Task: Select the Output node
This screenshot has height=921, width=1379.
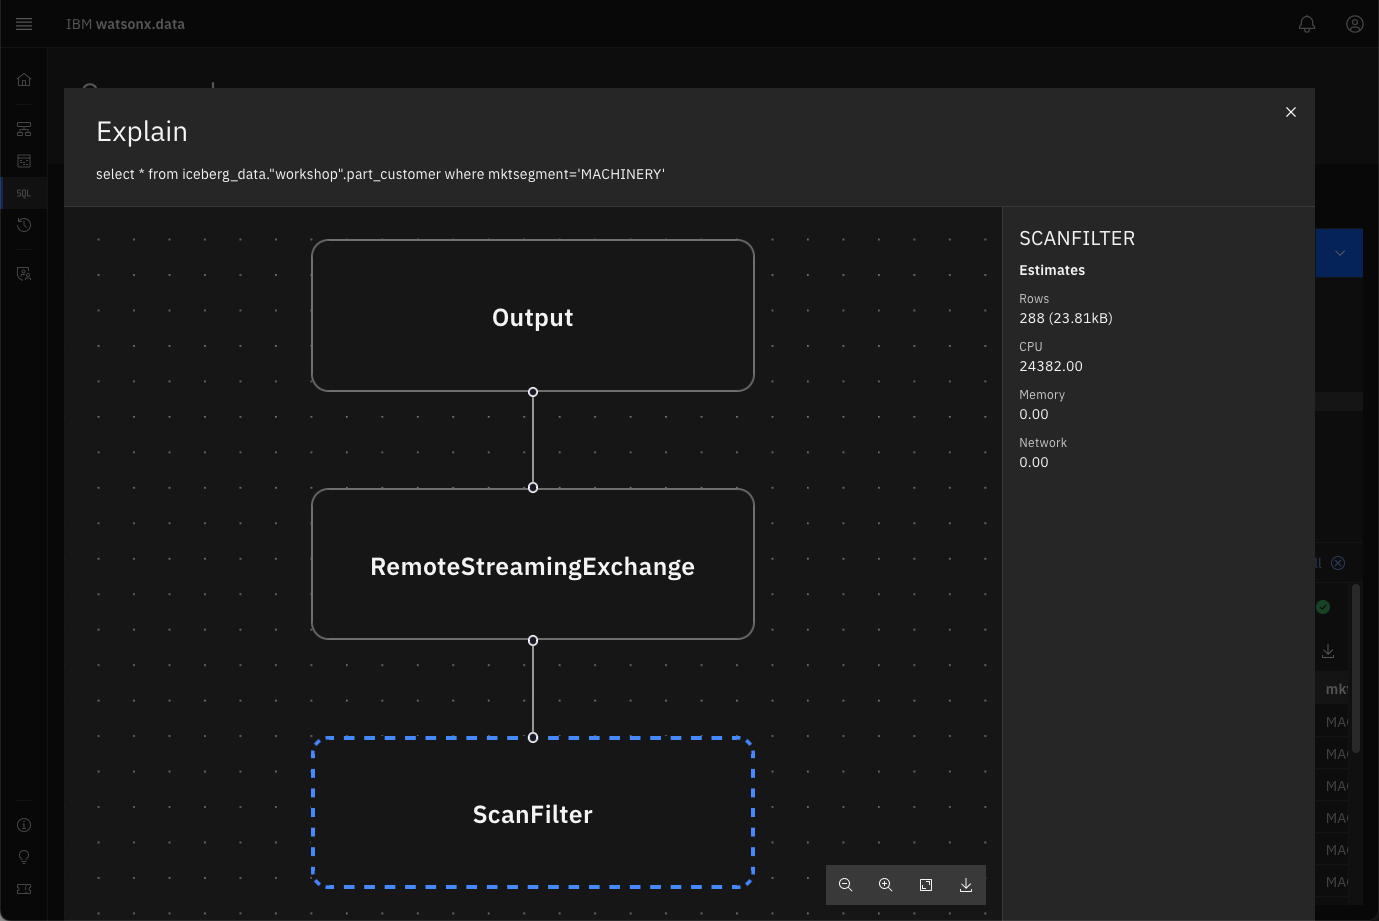Action: [x=533, y=316]
